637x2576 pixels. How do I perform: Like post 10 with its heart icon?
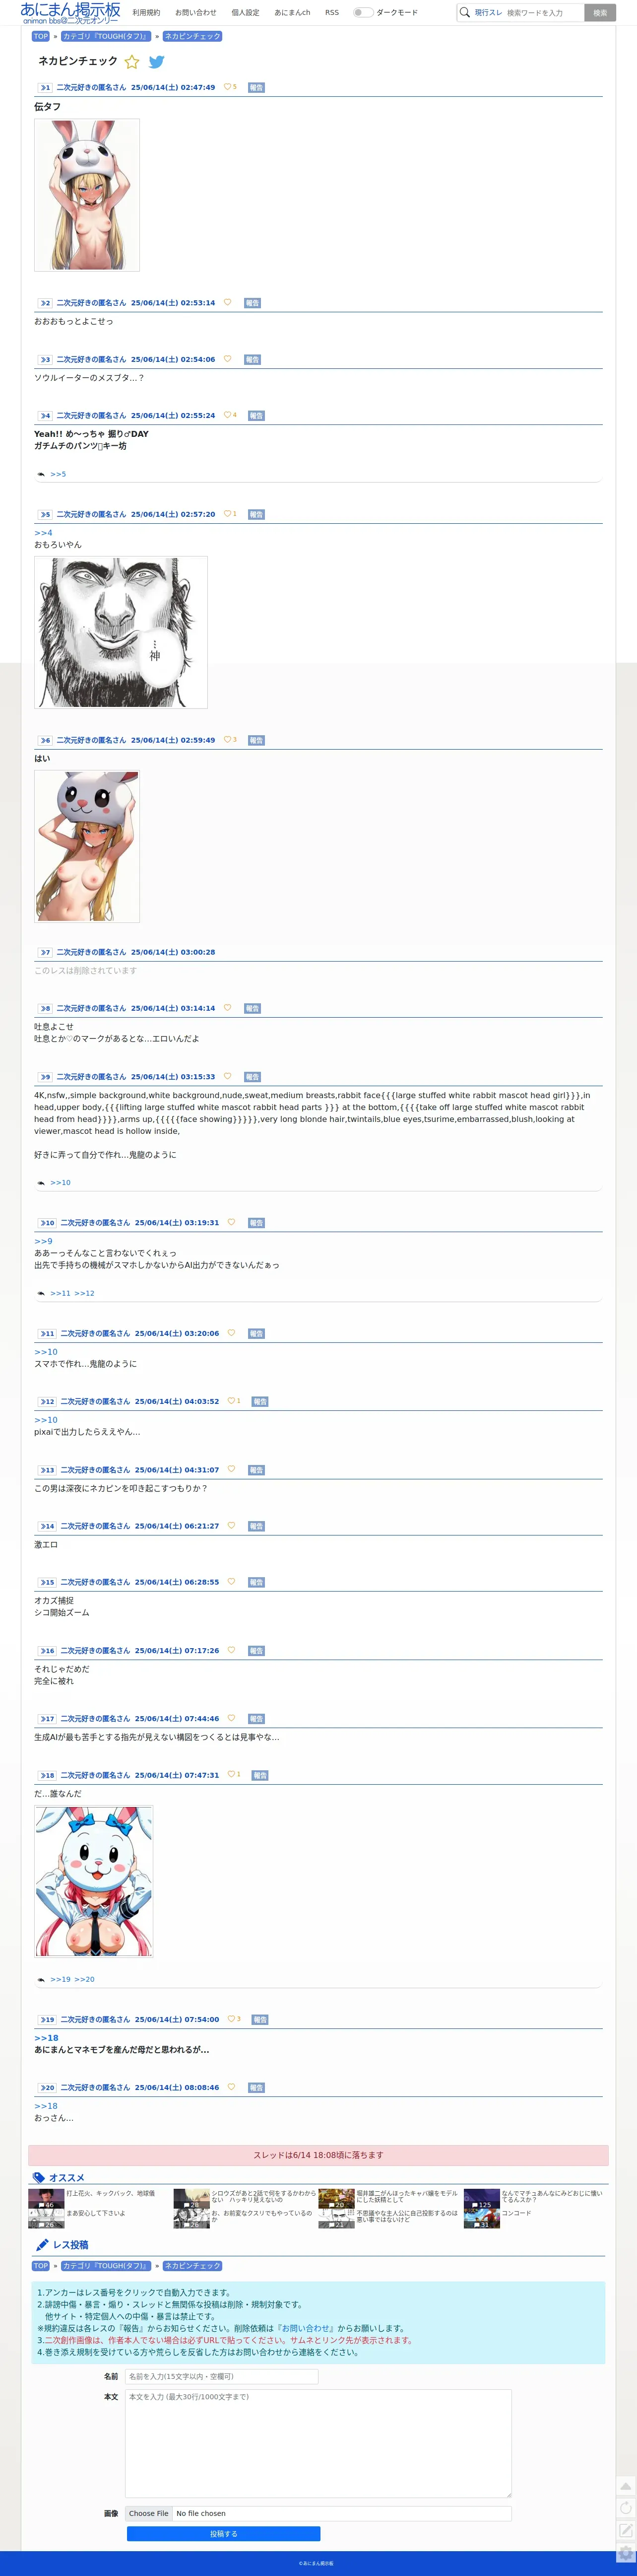click(x=231, y=1222)
